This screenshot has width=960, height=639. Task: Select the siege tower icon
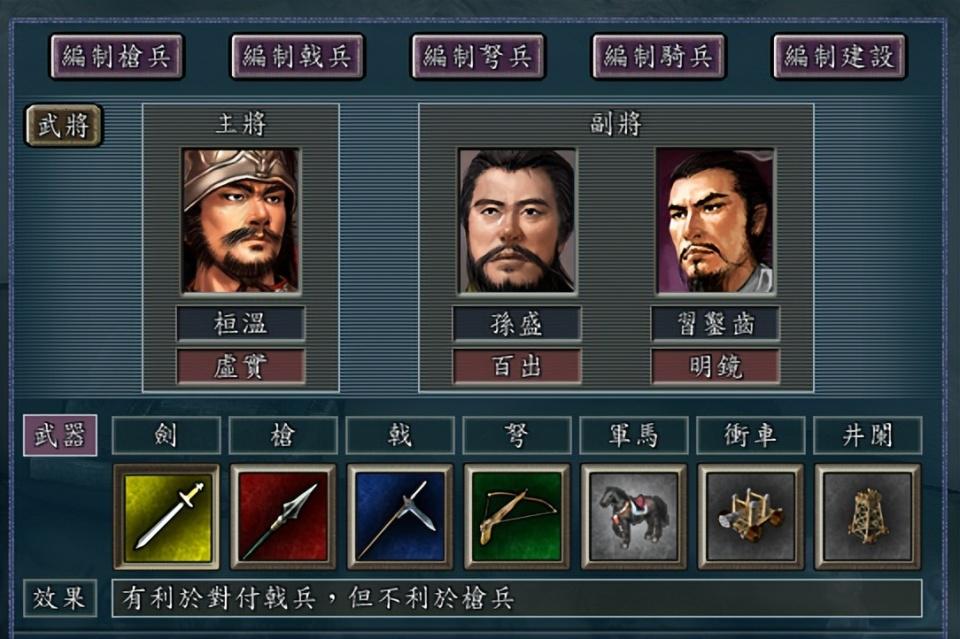click(868, 517)
